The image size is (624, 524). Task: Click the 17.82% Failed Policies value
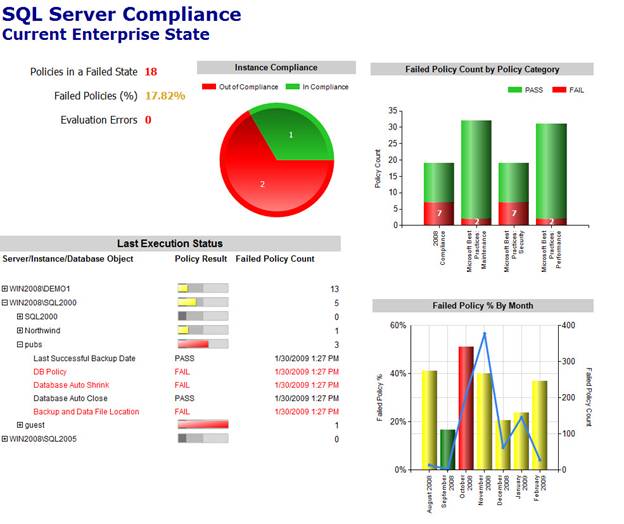(165, 96)
